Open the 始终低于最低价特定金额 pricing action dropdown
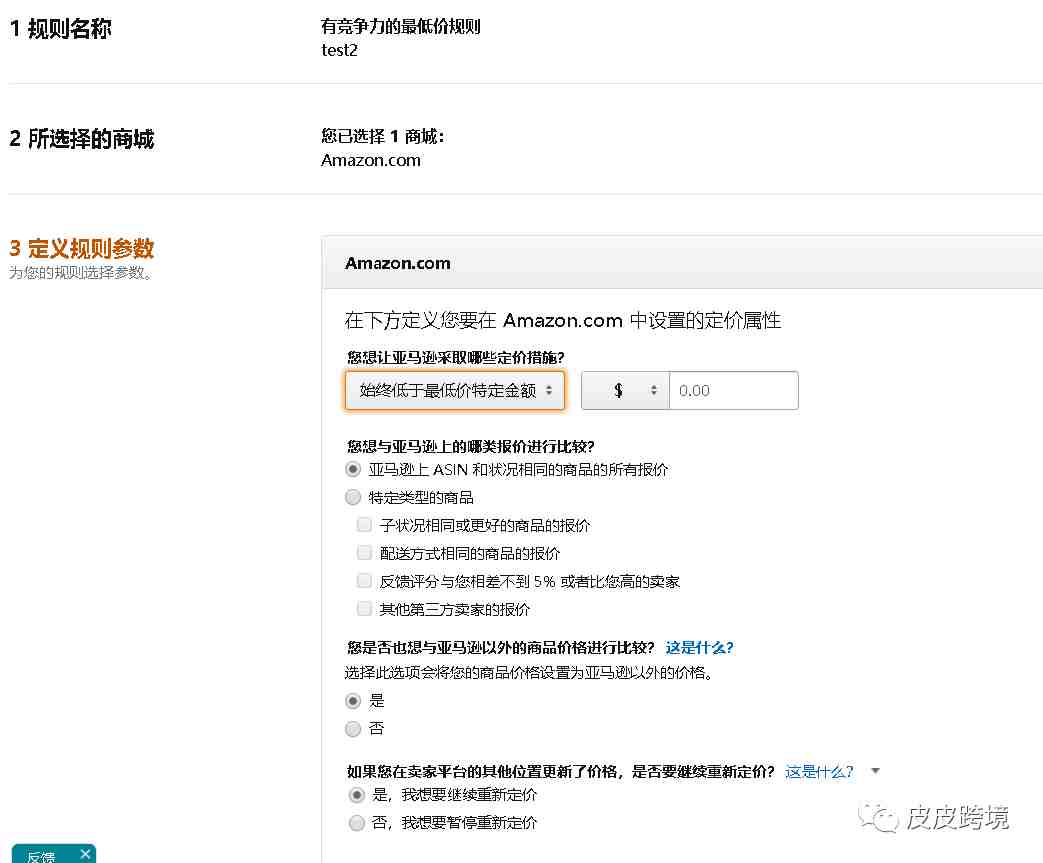 point(455,391)
